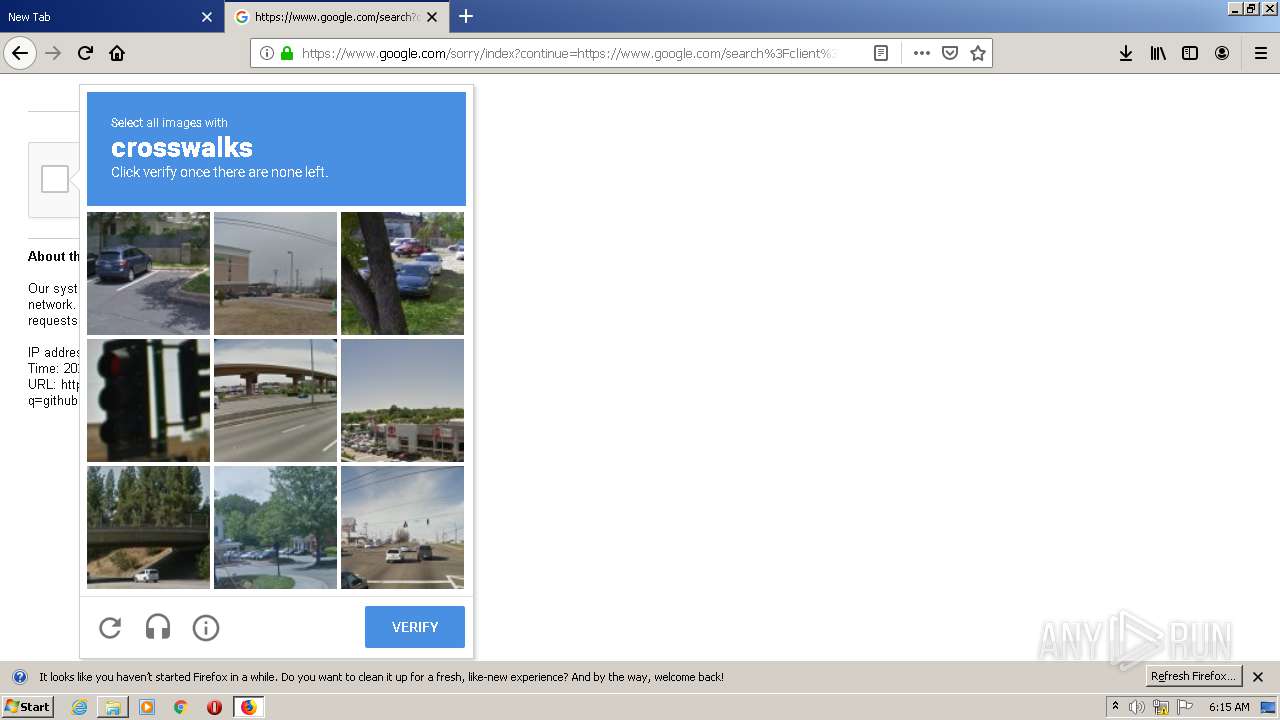Click the VERIFY button
Viewport: 1280px width, 720px height.
tap(415, 627)
